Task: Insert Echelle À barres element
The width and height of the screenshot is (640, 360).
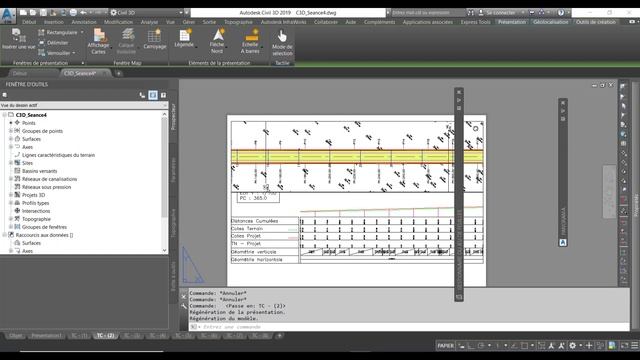Action: (250, 41)
